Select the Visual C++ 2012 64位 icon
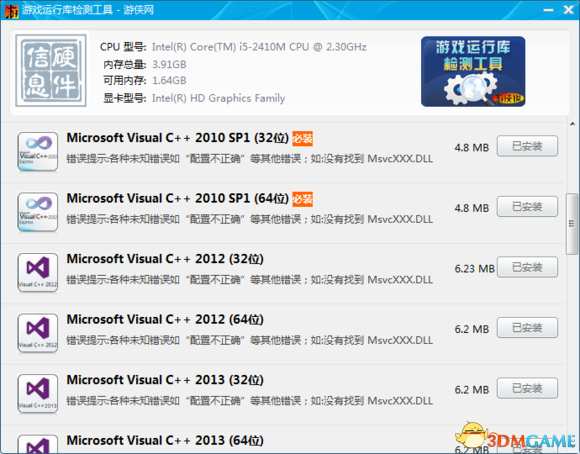The width and height of the screenshot is (580, 454). [38, 333]
